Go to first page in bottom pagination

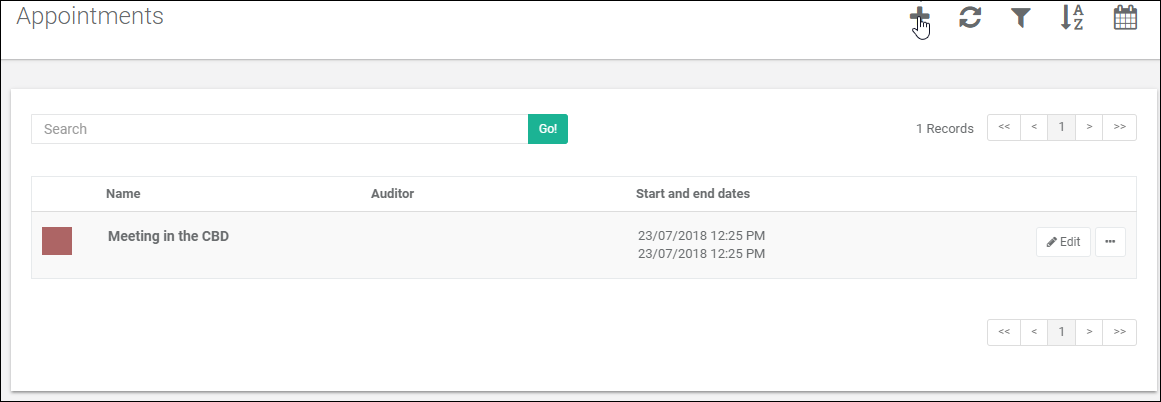point(1004,332)
